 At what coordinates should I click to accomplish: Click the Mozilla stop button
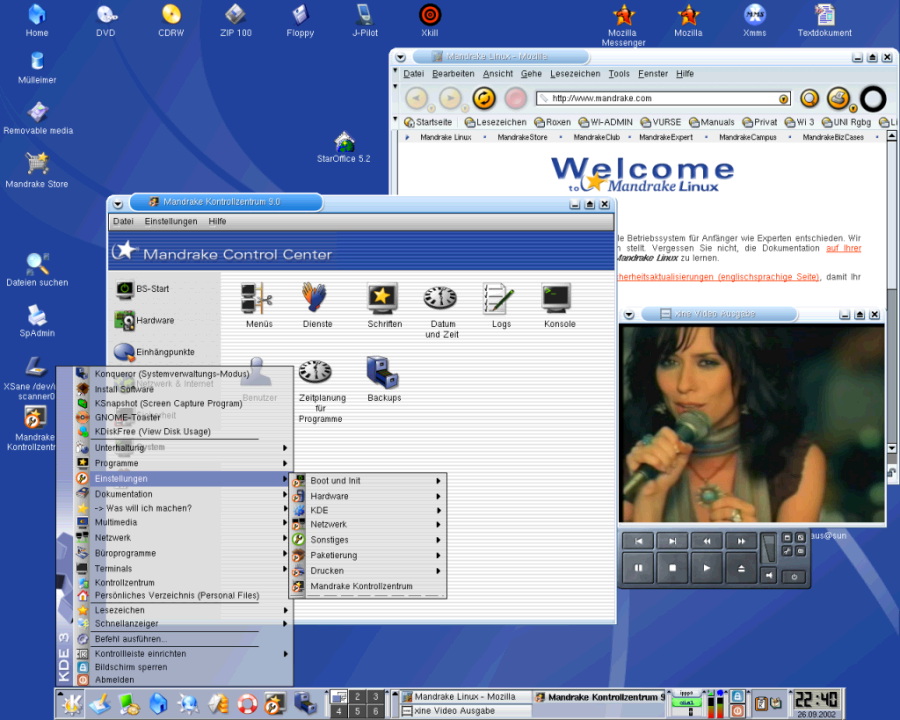(516, 98)
